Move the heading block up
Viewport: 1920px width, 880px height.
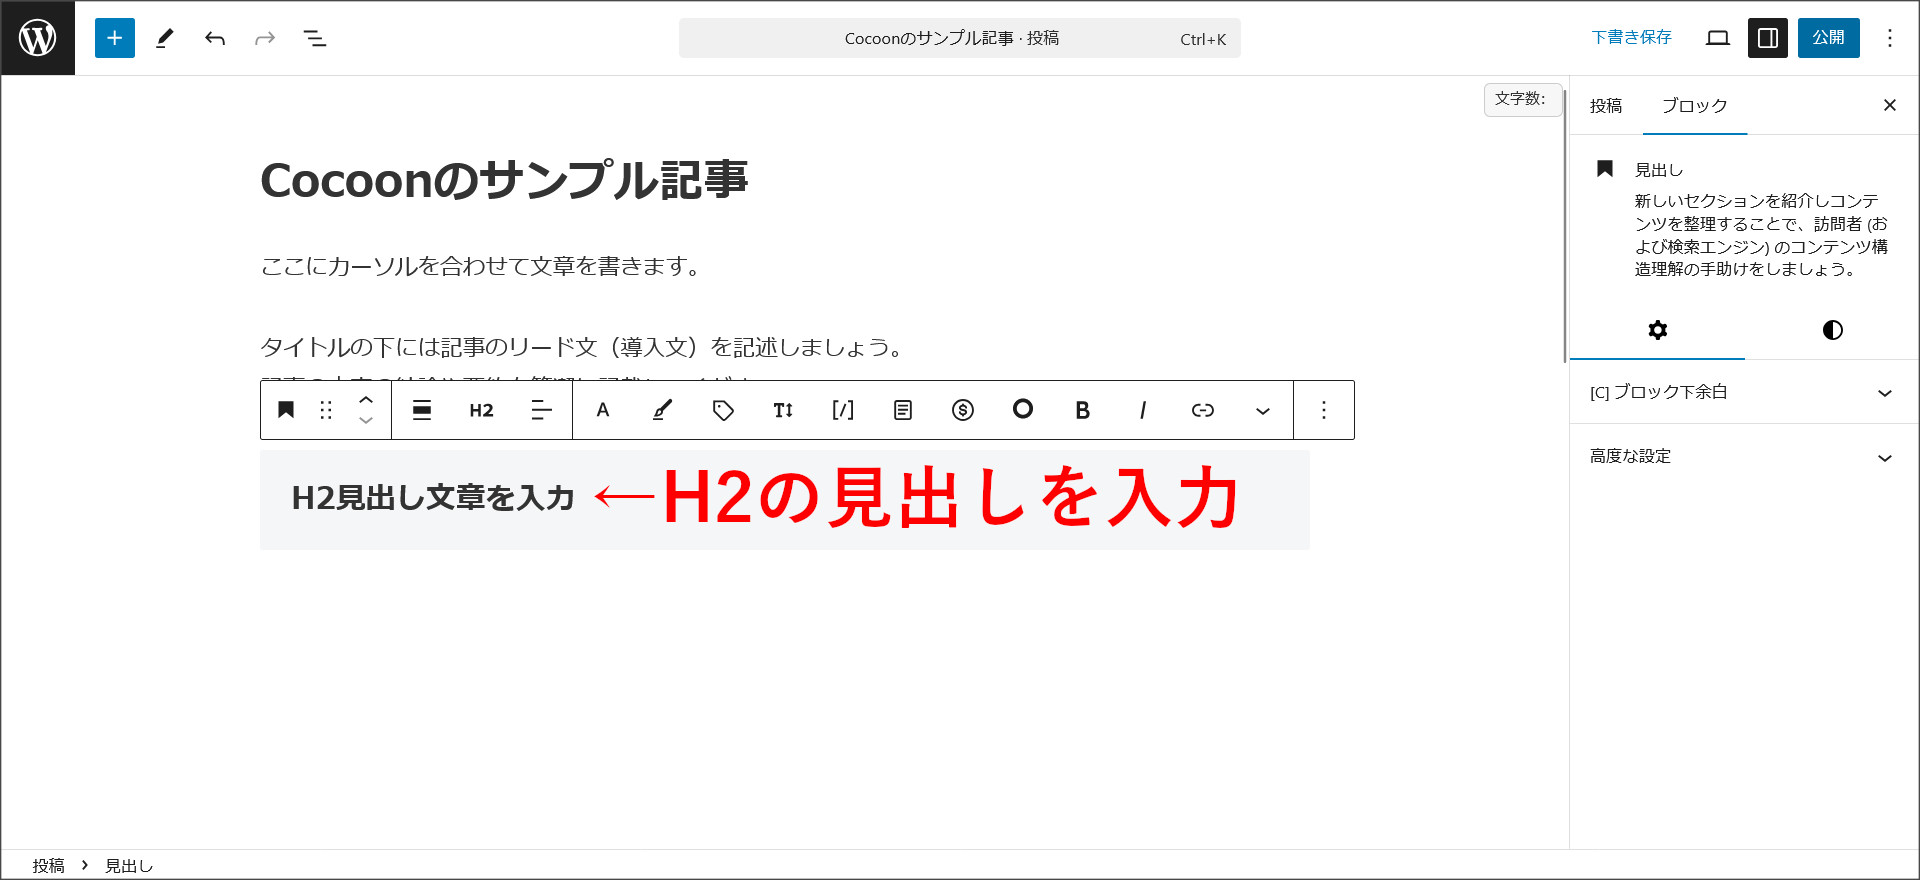(x=366, y=399)
